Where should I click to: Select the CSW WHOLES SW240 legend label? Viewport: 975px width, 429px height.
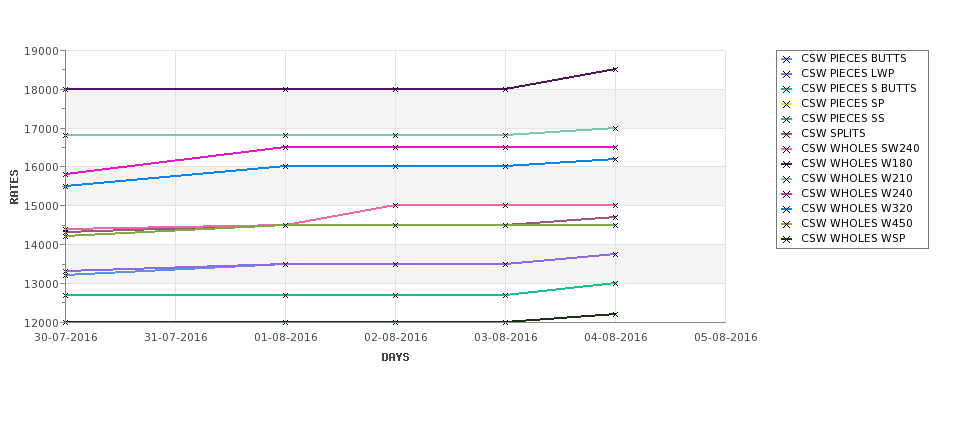point(860,149)
